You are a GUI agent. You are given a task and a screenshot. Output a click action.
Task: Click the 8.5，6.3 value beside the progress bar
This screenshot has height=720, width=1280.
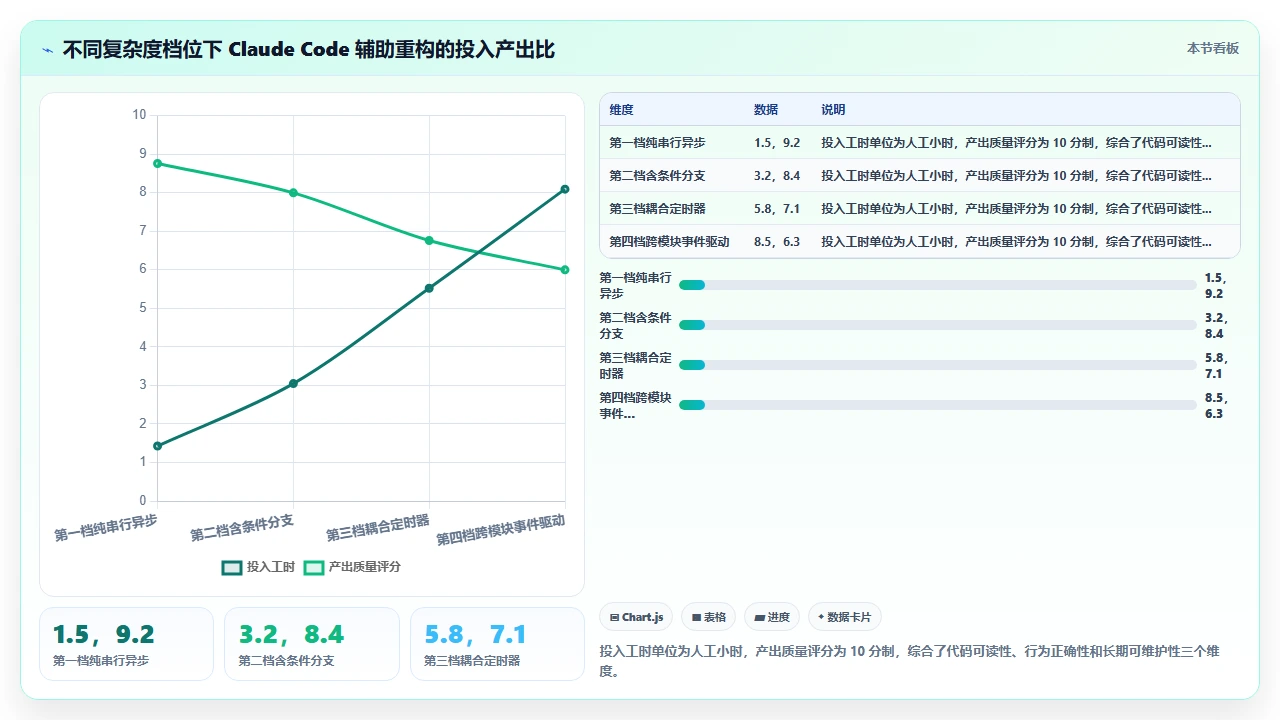[1216, 406]
